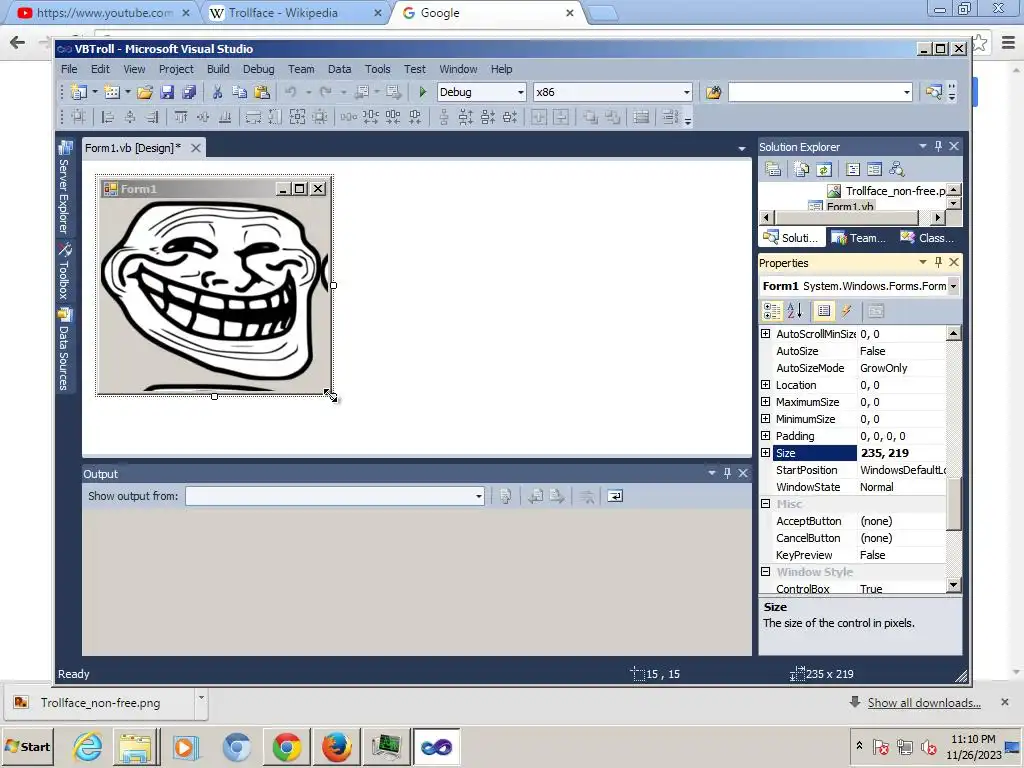Expand the MaximumSize property
The width and height of the screenshot is (1024, 768).
click(x=765, y=402)
